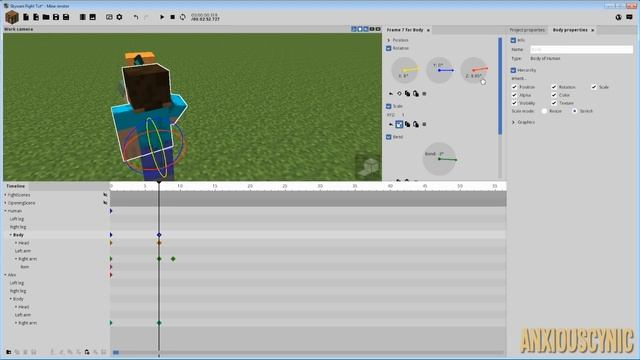
Task: Click X rotation dial with yellow hand
Action: 405,70
